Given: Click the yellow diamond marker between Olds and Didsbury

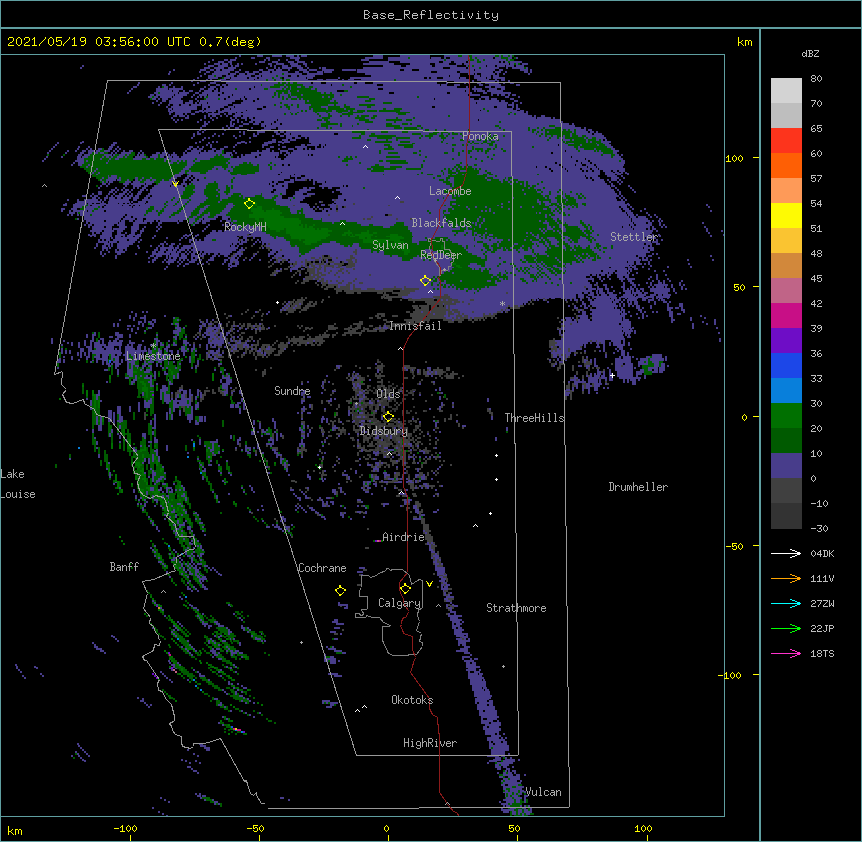Looking at the screenshot, I should click(x=388, y=416).
